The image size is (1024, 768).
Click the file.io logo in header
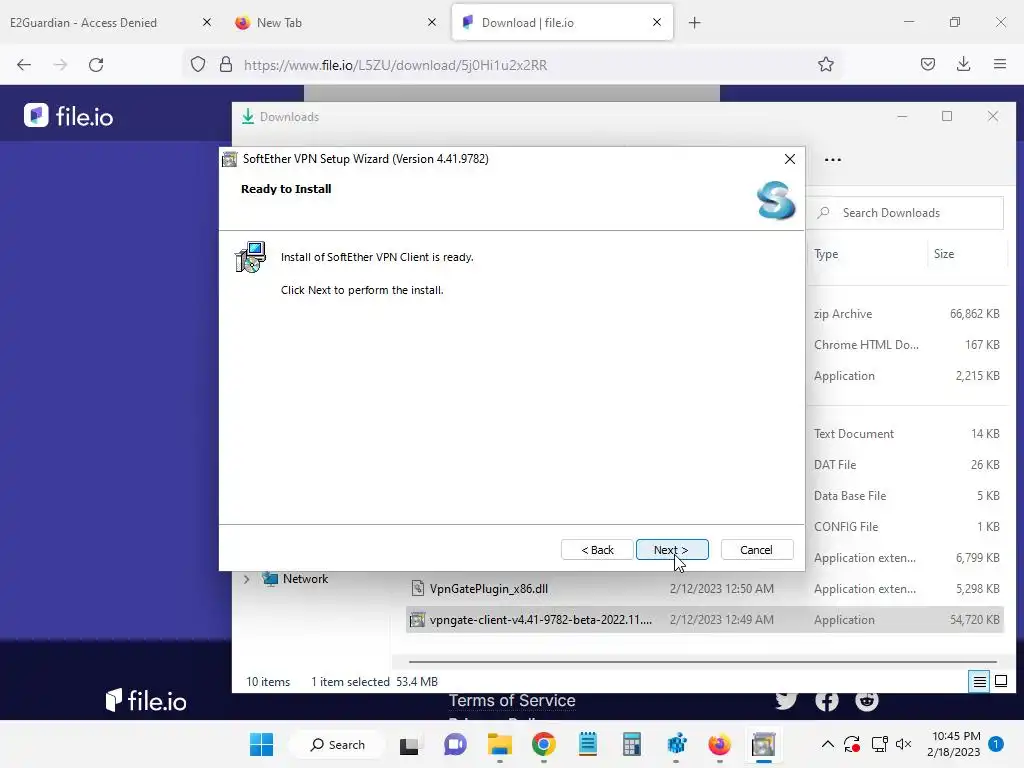coord(69,116)
